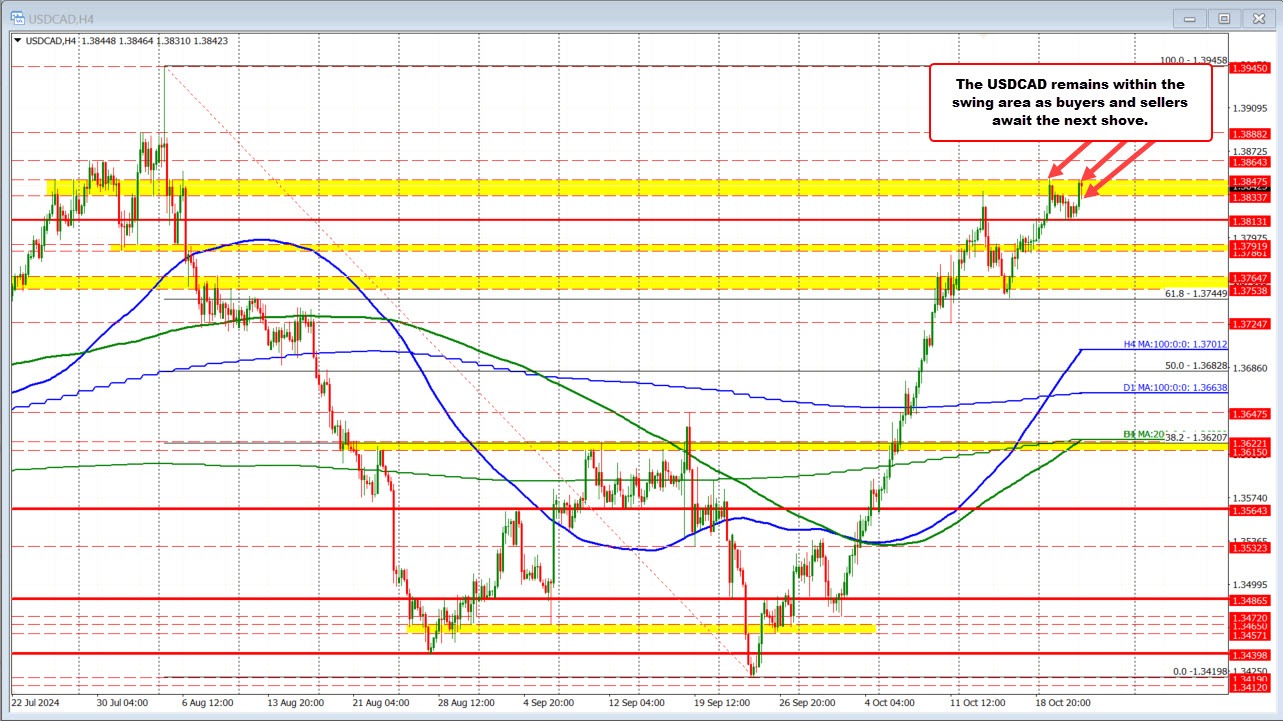The width and height of the screenshot is (1283, 721).
Task: Click the 1.38643 red price tag
Action: (1250, 161)
